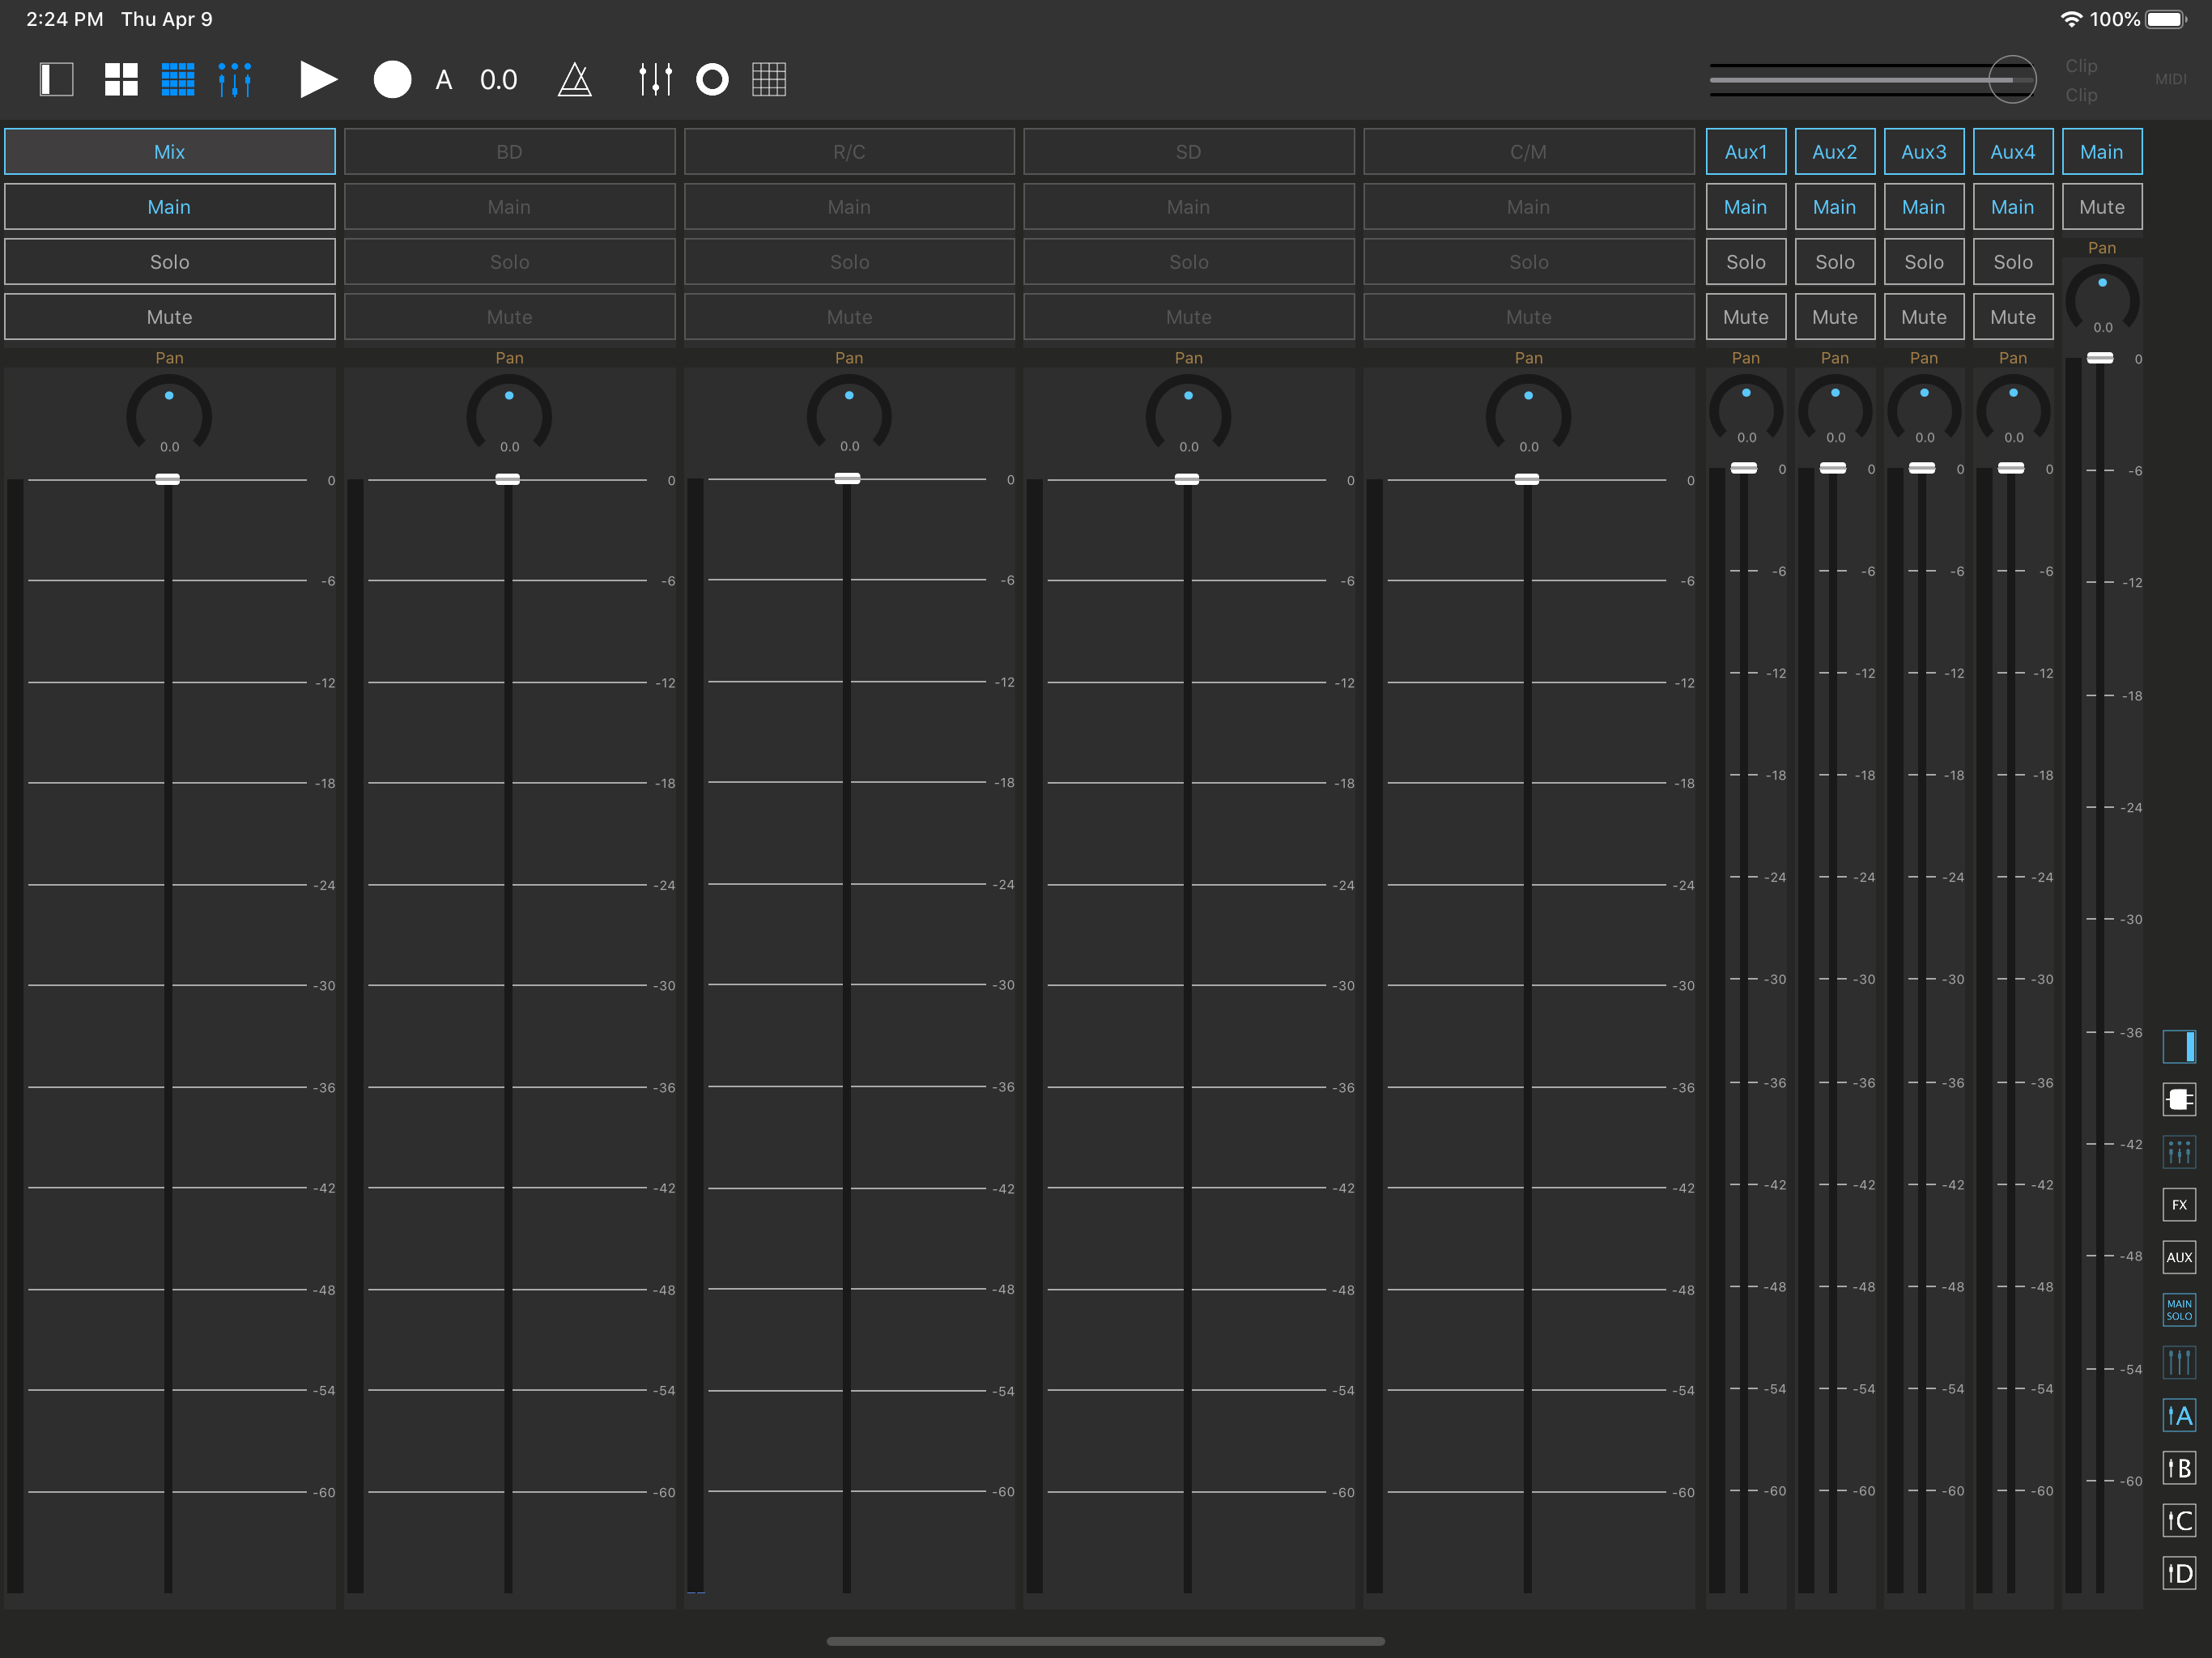Open the mixer view in top toolbar

tap(235, 79)
